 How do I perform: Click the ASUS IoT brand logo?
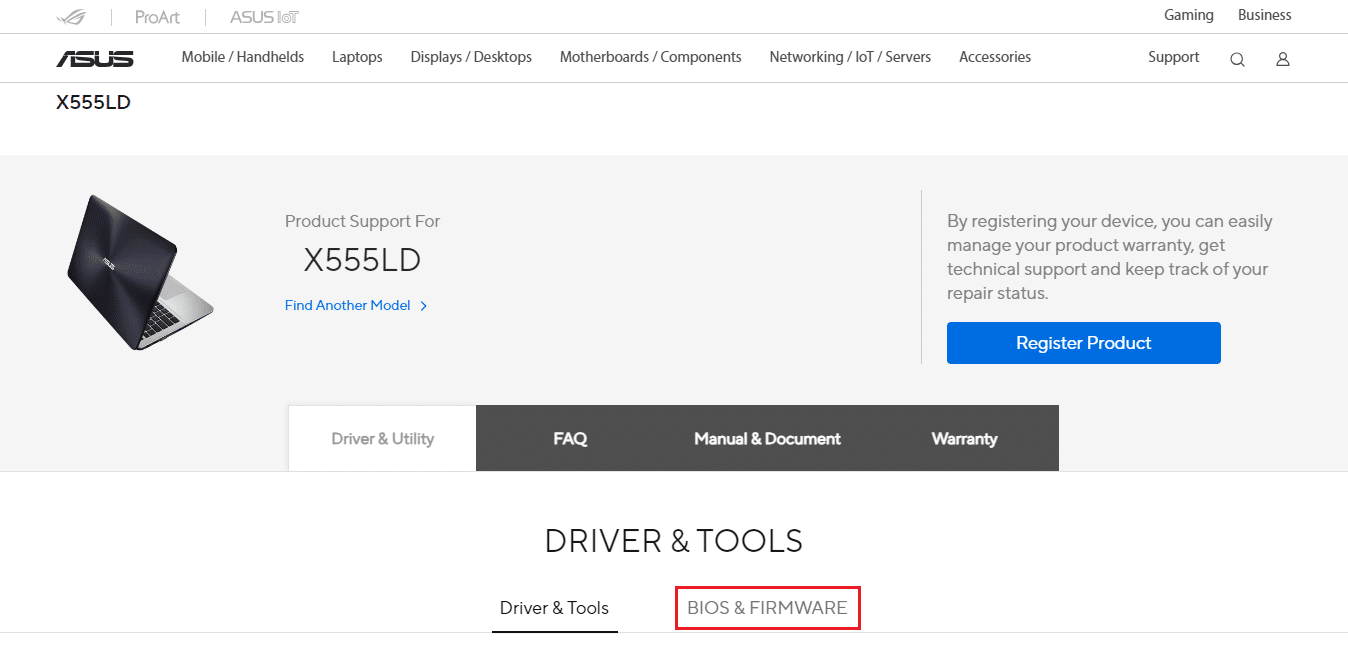264,17
